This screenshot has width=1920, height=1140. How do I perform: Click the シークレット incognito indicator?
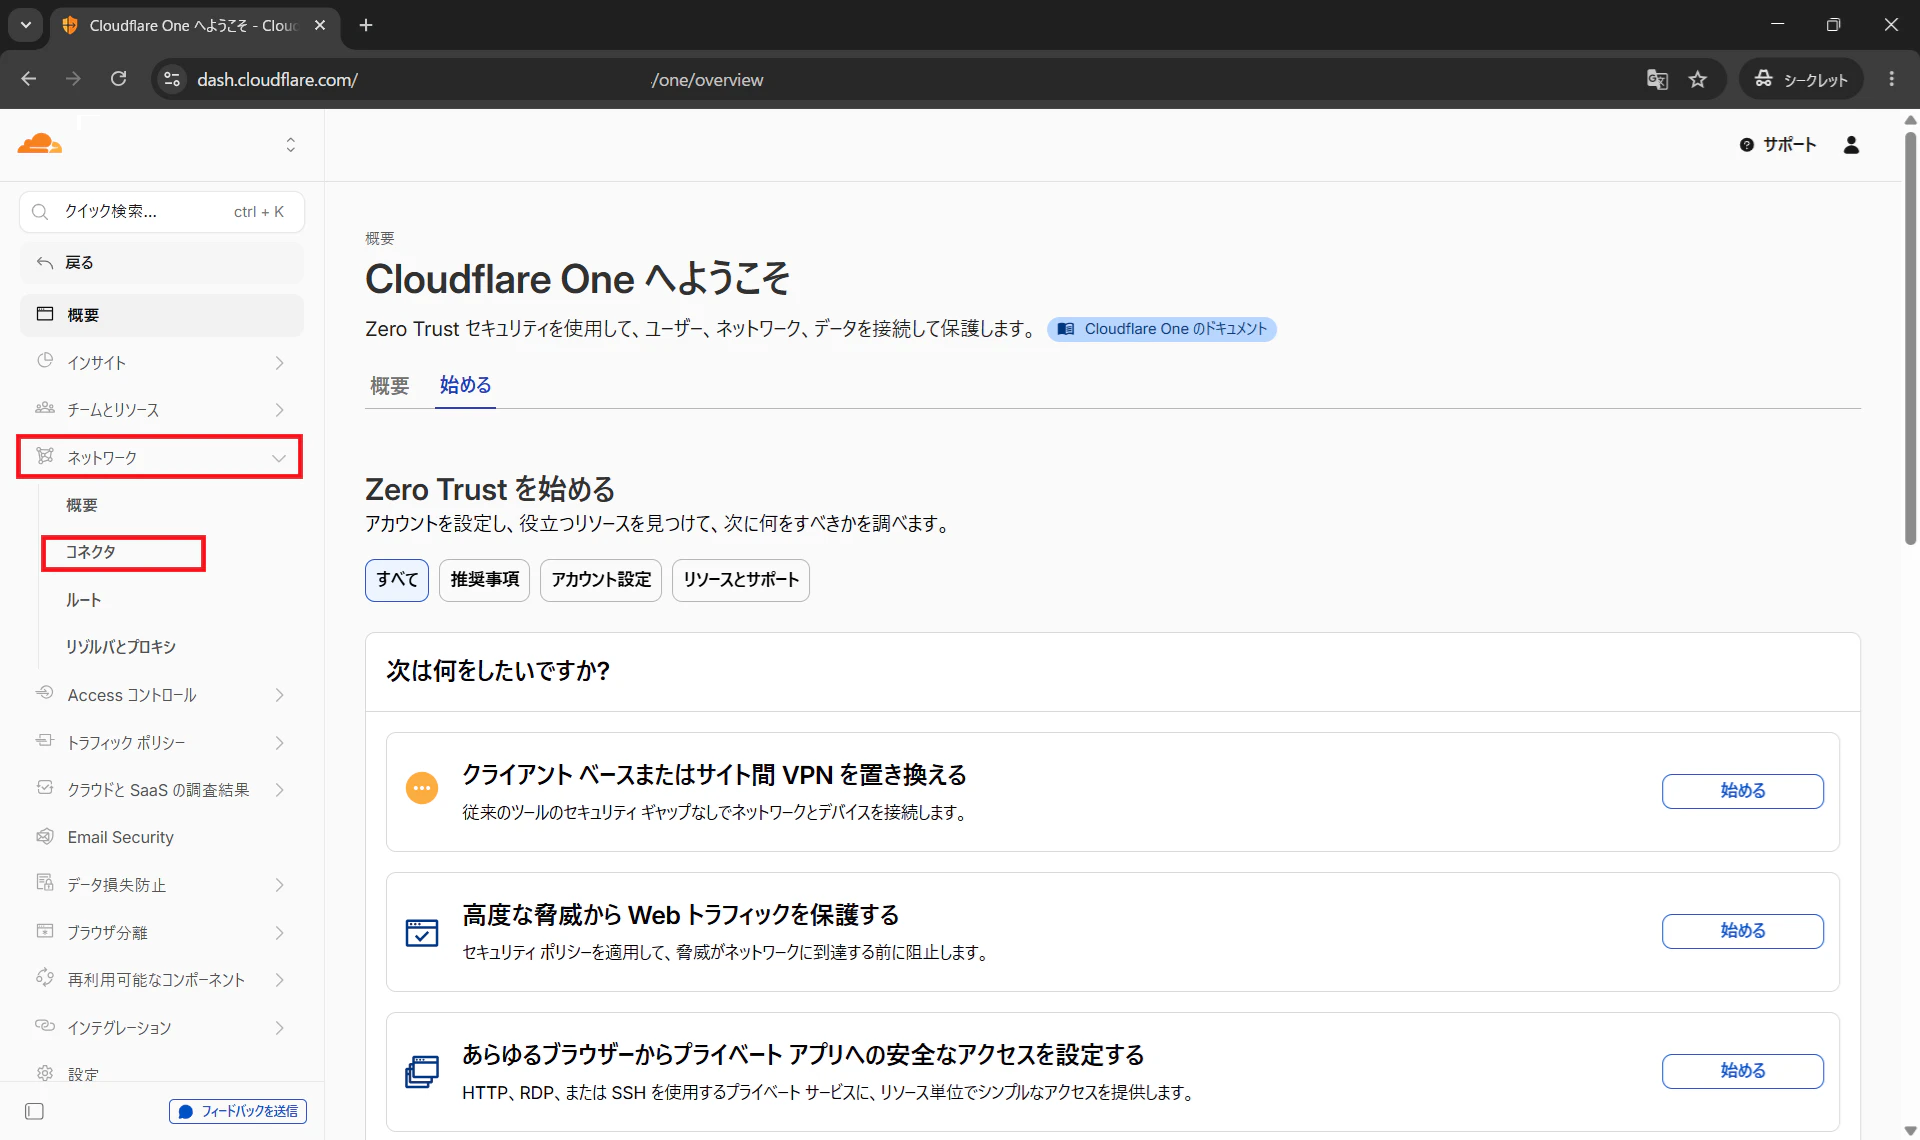[x=1802, y=79]
